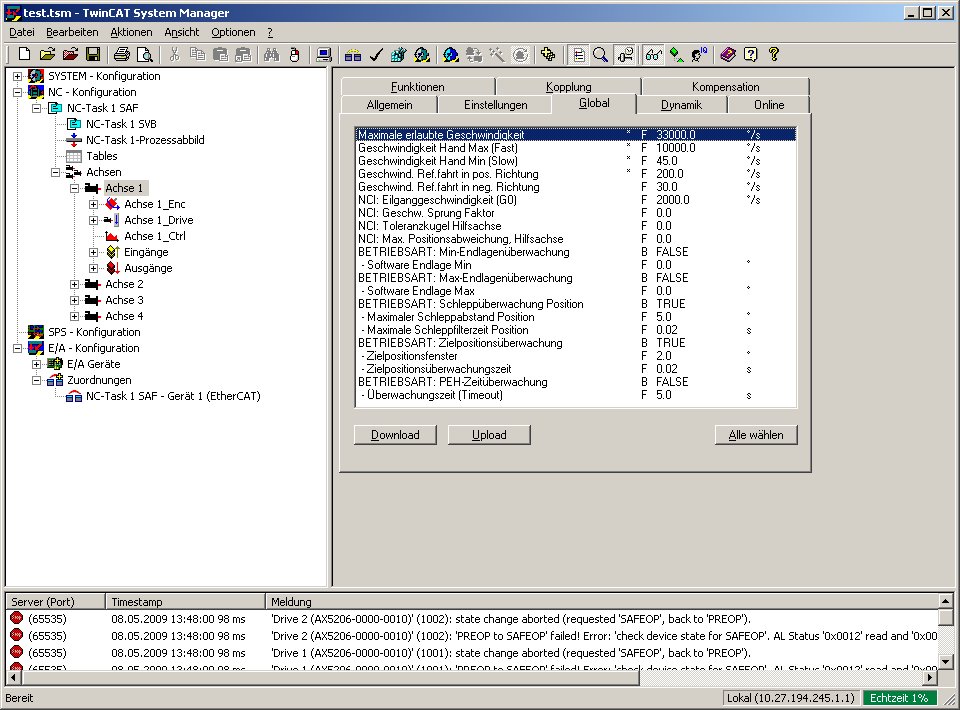Click the Alle wählen button
The image size is (960, 710).
click(x=756, y=435)
